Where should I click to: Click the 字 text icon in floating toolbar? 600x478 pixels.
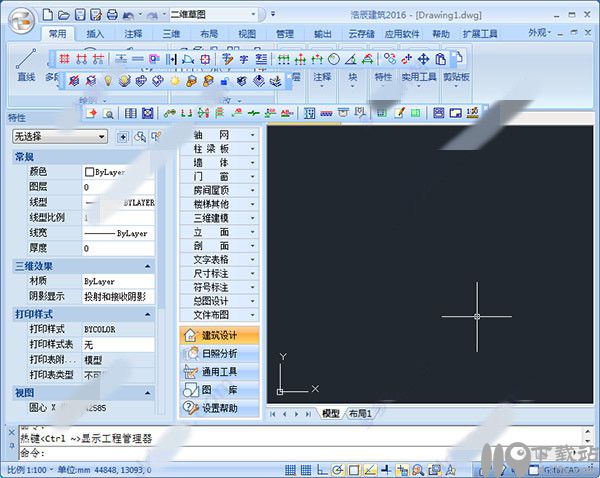tap(244, 59)
